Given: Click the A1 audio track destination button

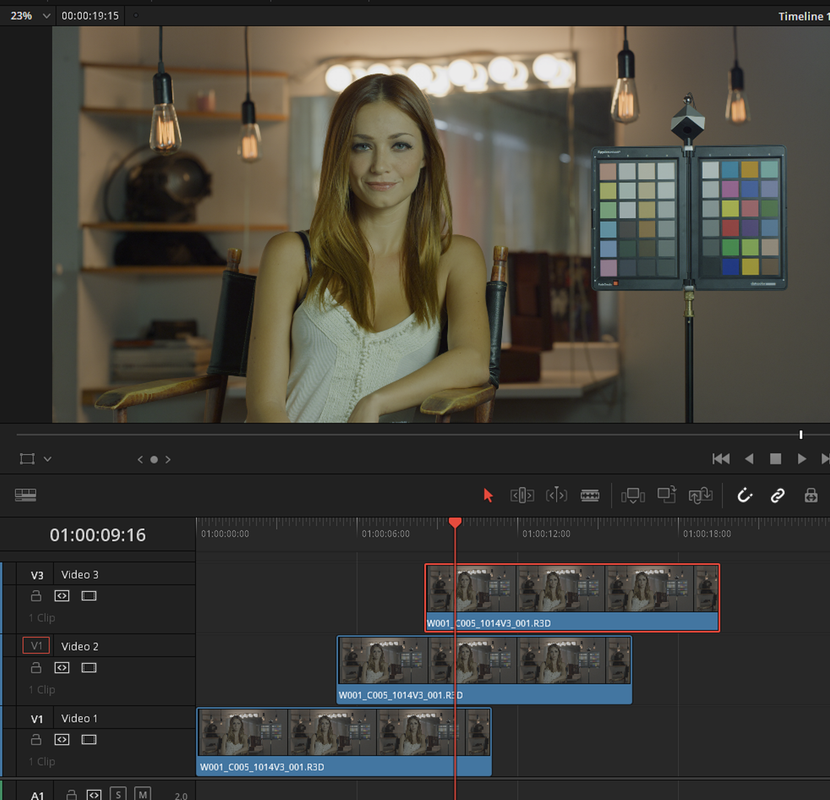Looking at the screenshot, I should 37,794.
